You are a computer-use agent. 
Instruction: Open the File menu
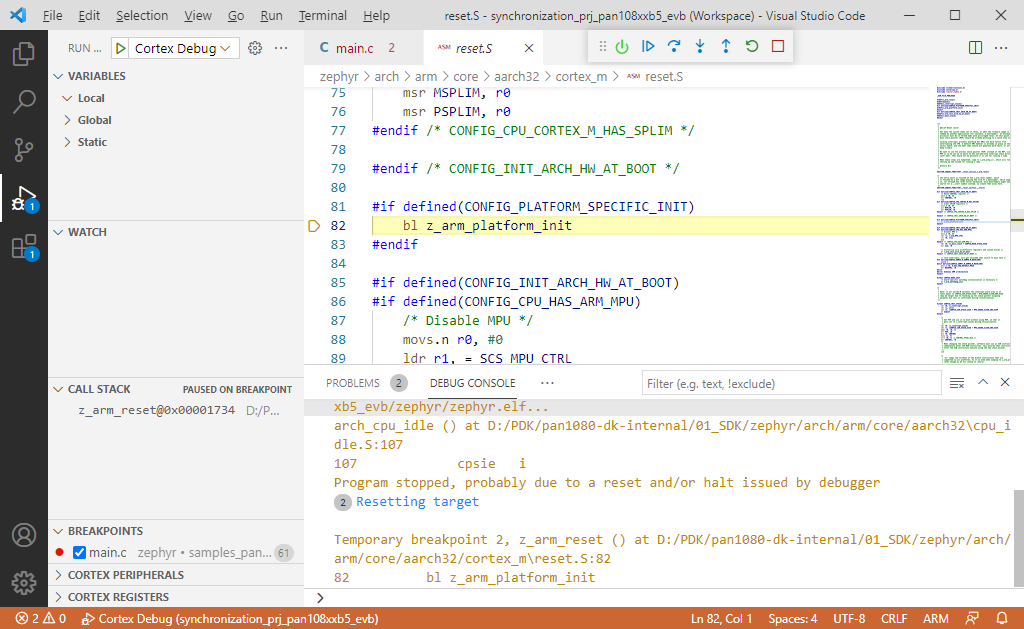coord(52,15)
